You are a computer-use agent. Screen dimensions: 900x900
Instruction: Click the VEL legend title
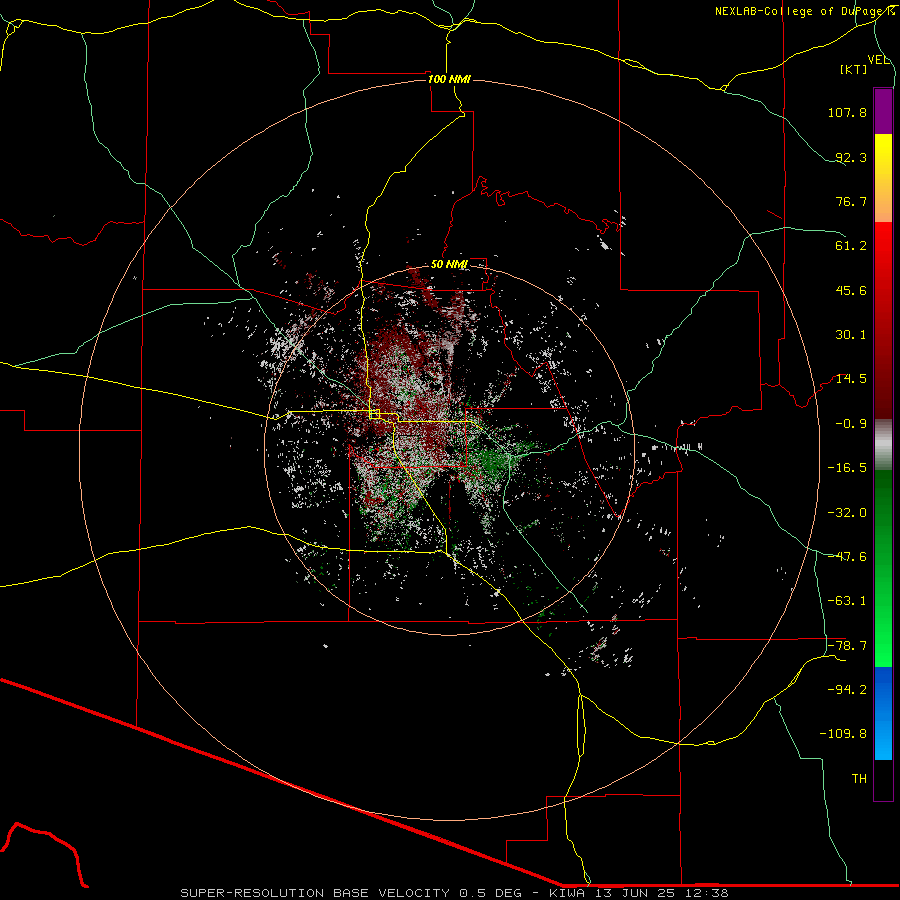click(878, 60)
